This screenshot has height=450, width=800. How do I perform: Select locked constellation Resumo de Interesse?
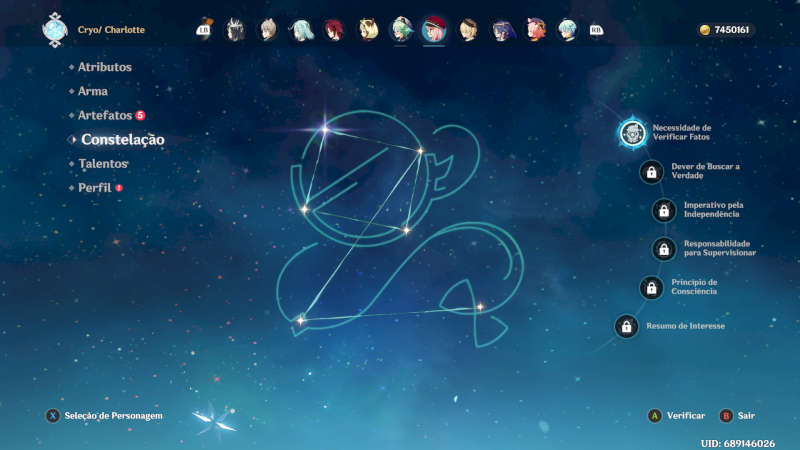pyautogui.click(x=627, y=327)
